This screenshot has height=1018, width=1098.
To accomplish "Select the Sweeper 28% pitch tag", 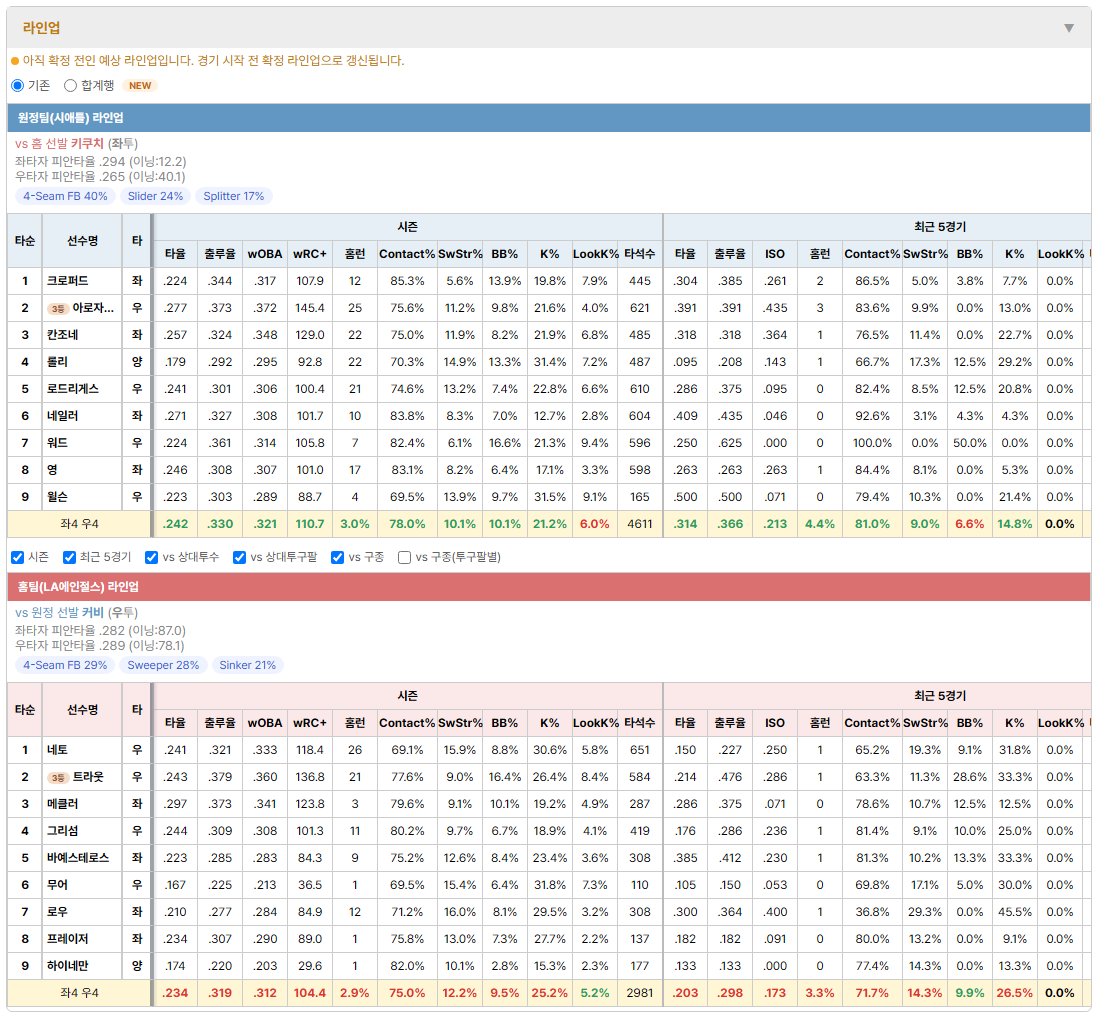I will click(163, 665).
